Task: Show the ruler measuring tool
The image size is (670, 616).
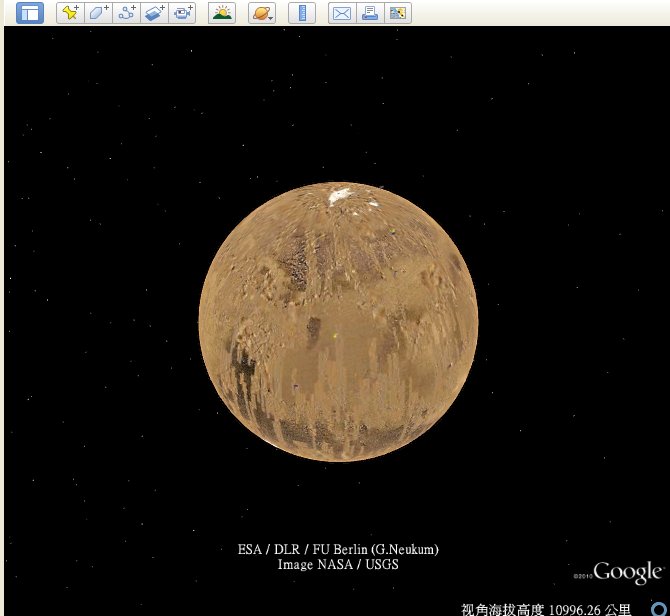Action: click(x=301, y=13)
